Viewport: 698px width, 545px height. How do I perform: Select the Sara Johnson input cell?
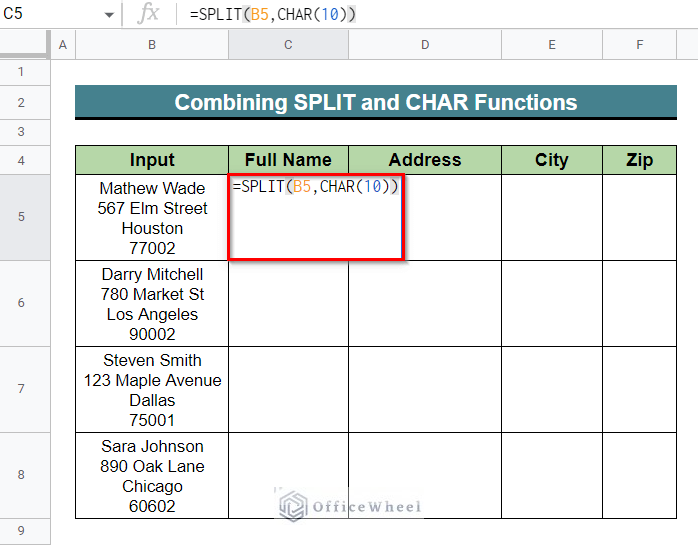tap(152, 475)
